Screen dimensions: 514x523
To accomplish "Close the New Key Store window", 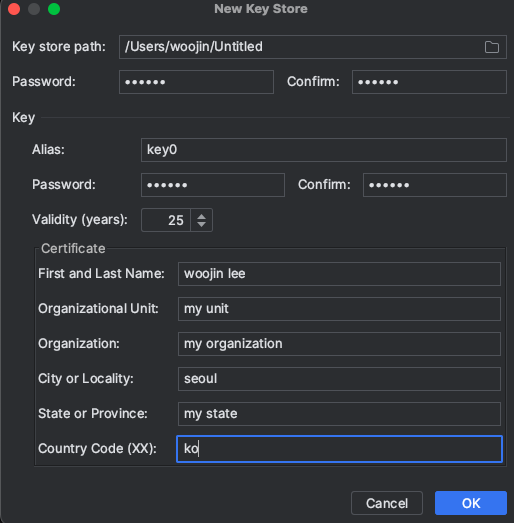I will pyautogui.click(x=14, y=9).
